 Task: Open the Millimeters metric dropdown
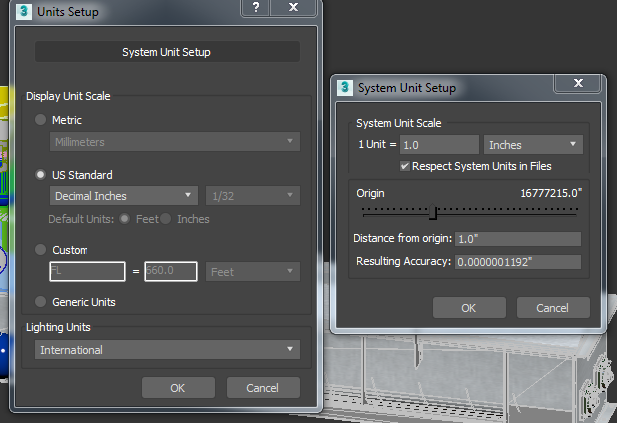175,142
